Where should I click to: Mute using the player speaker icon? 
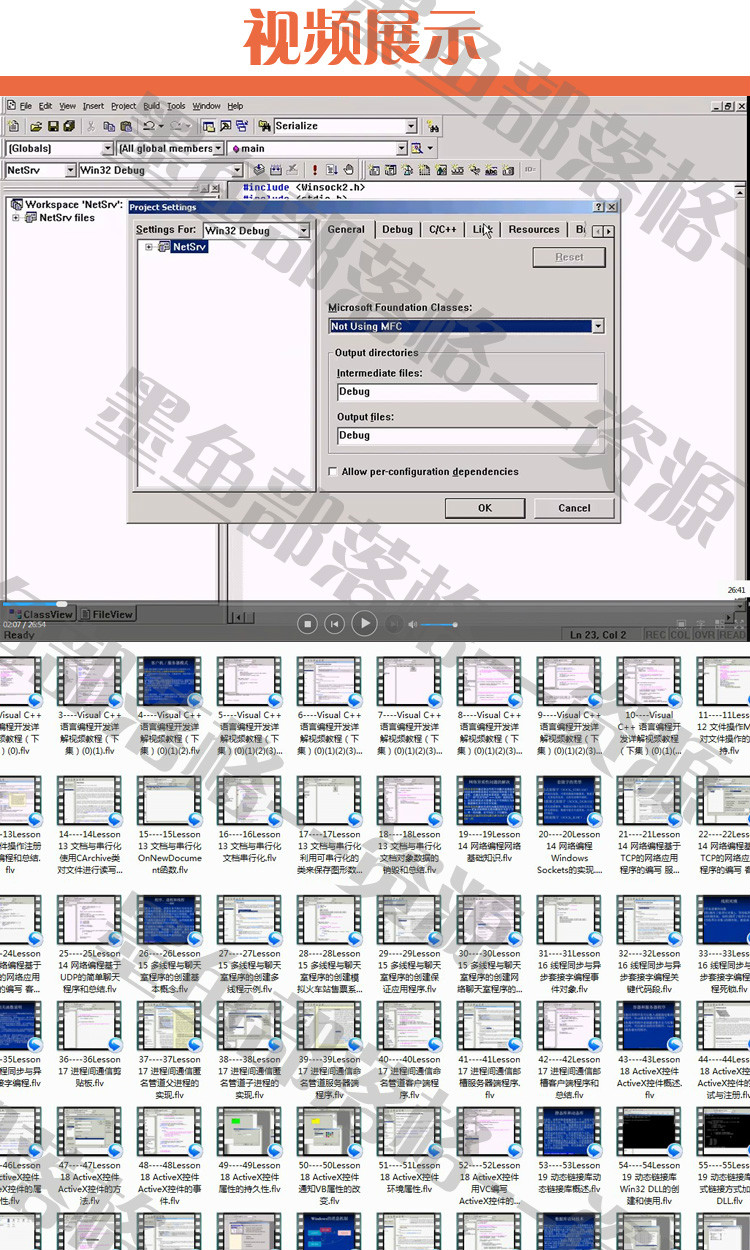[412, 624]
